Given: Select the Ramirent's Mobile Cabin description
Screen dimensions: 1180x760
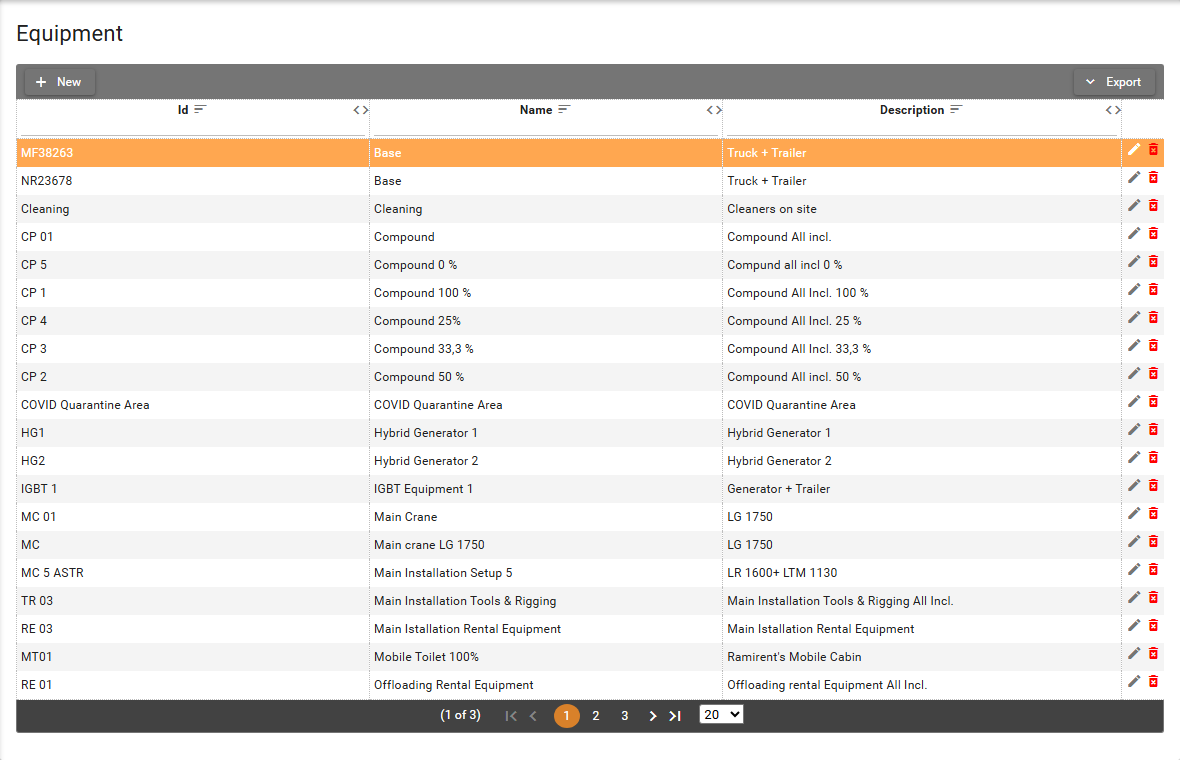Looking at the screenshot, I should 922,657.
